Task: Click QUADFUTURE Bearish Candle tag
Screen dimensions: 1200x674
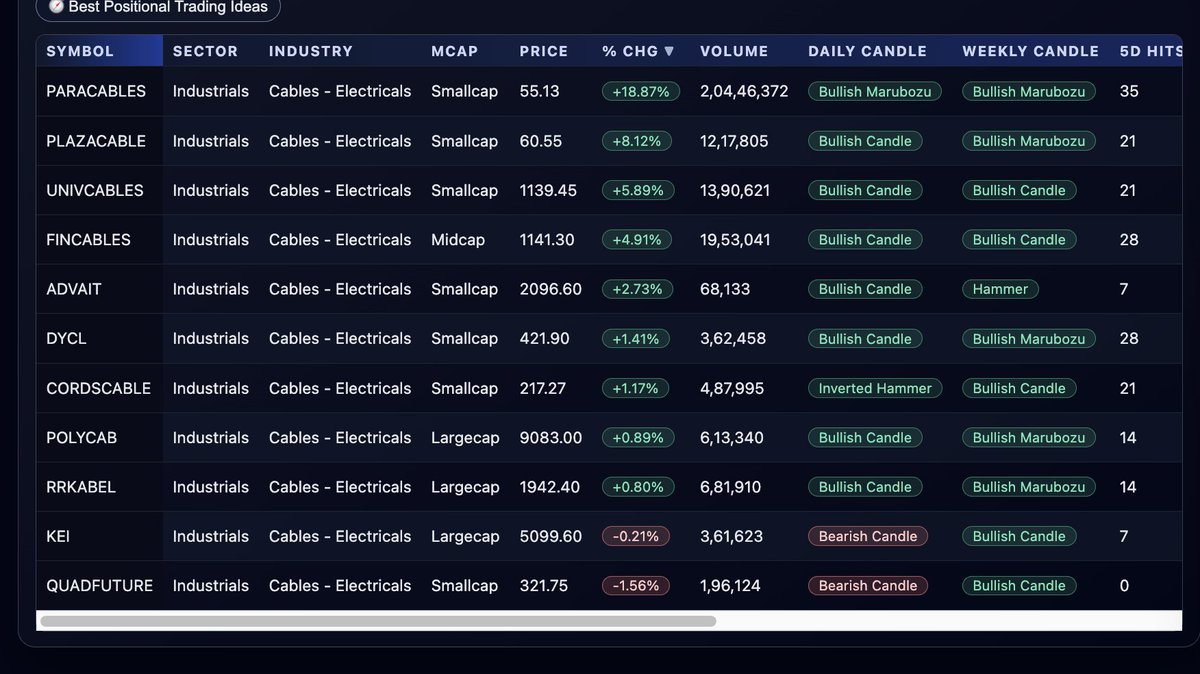Action: (x=868, y=586)
